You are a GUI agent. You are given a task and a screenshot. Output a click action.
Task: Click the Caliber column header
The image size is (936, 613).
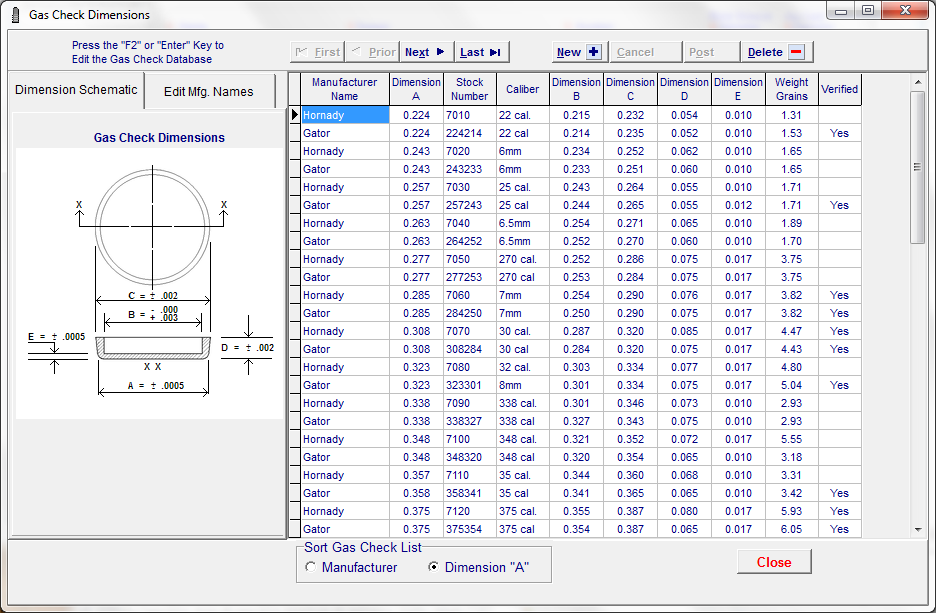(522, 90)
